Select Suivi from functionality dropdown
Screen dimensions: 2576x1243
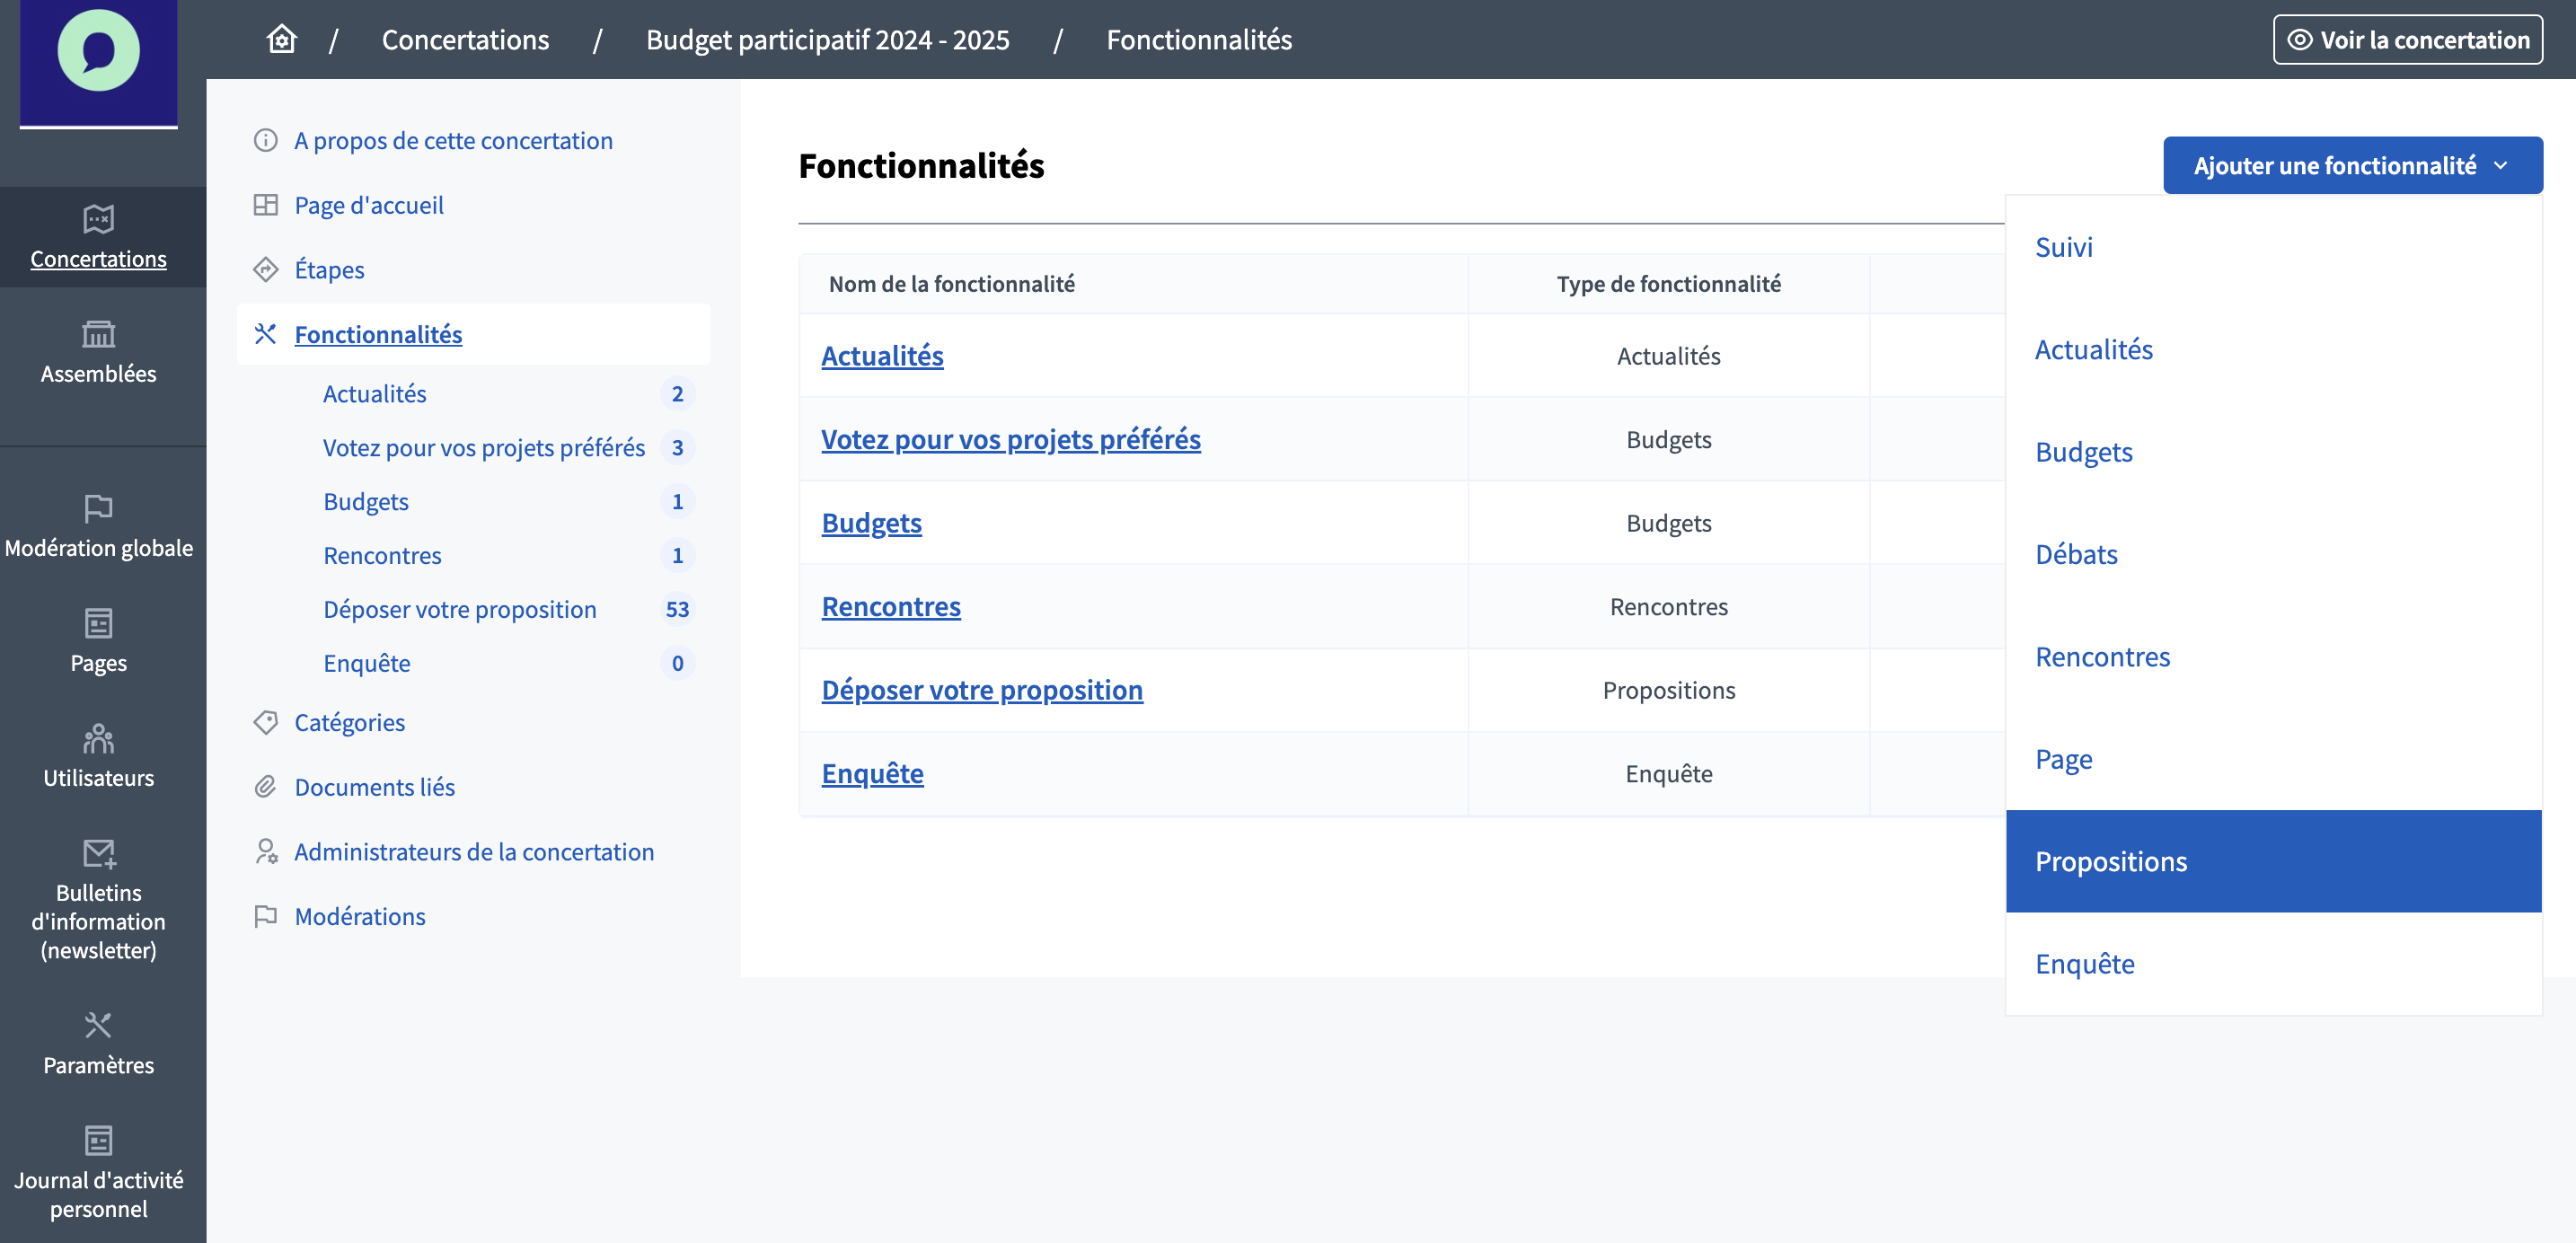[x=2063, y=247]
